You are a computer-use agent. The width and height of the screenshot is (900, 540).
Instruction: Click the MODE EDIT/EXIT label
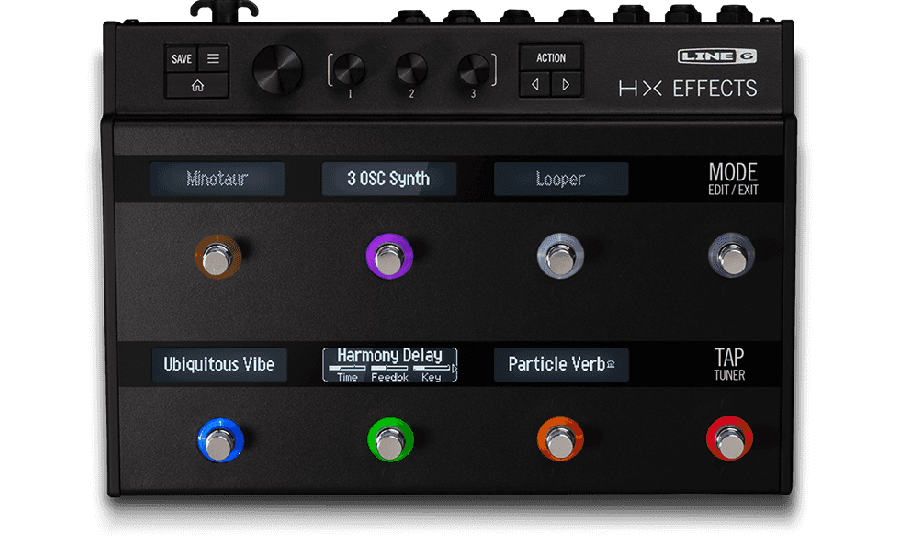[x=733, y=179]
